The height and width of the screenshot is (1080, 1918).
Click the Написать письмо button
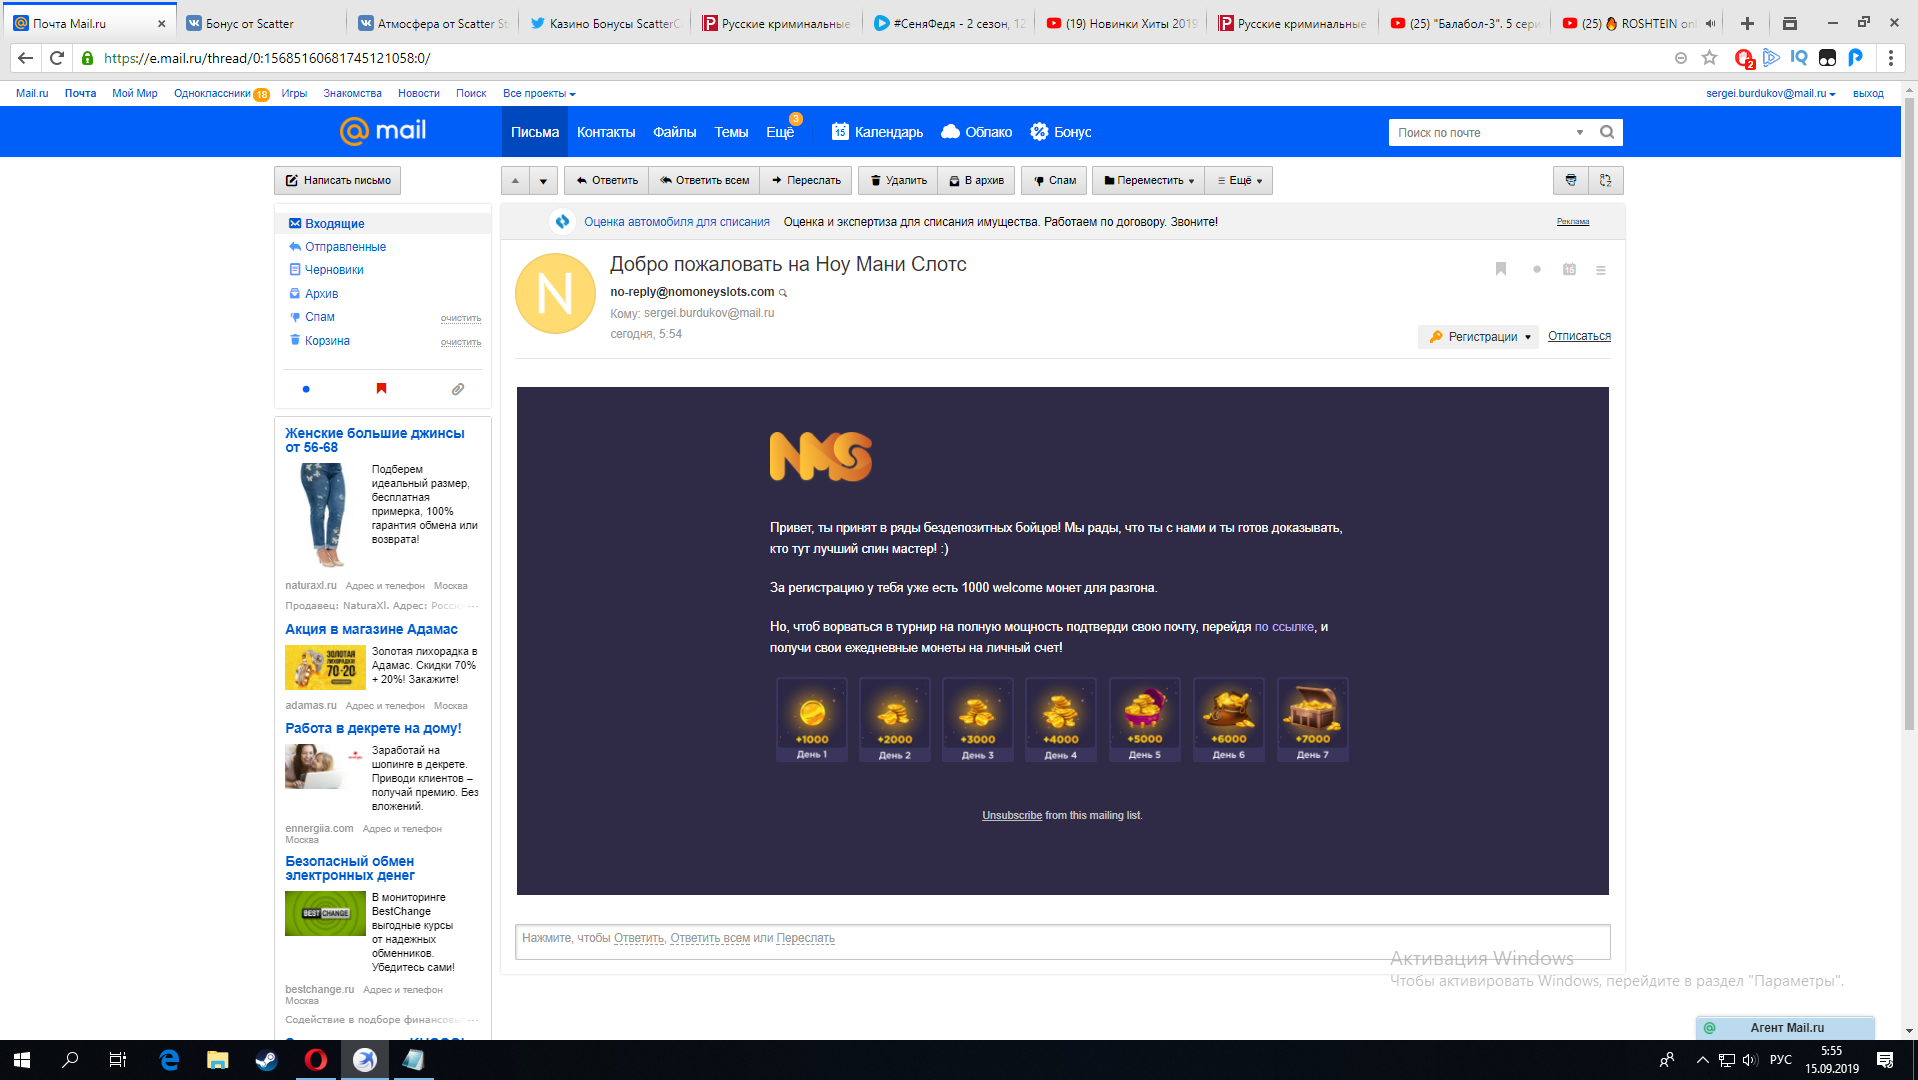tap(338, 181)
